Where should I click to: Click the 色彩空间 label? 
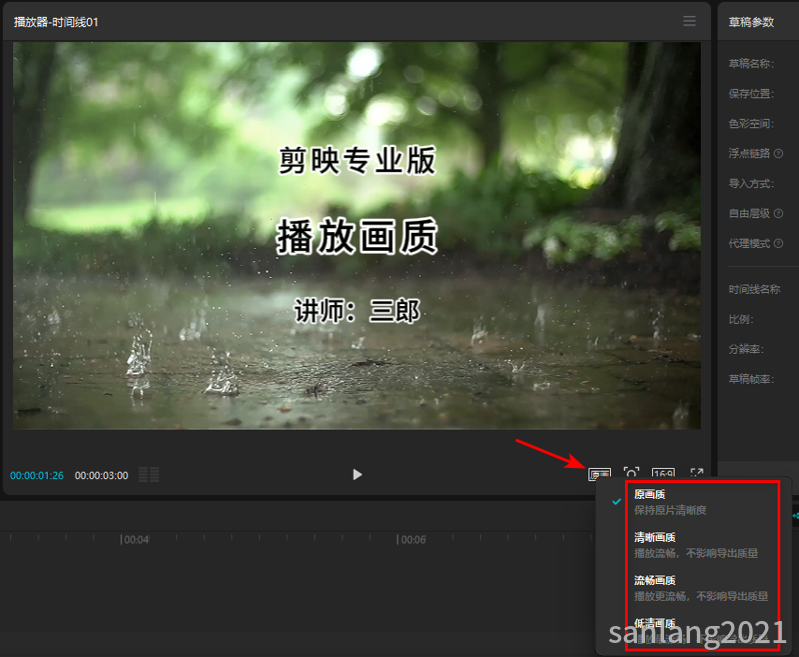[x=751, y=124]
